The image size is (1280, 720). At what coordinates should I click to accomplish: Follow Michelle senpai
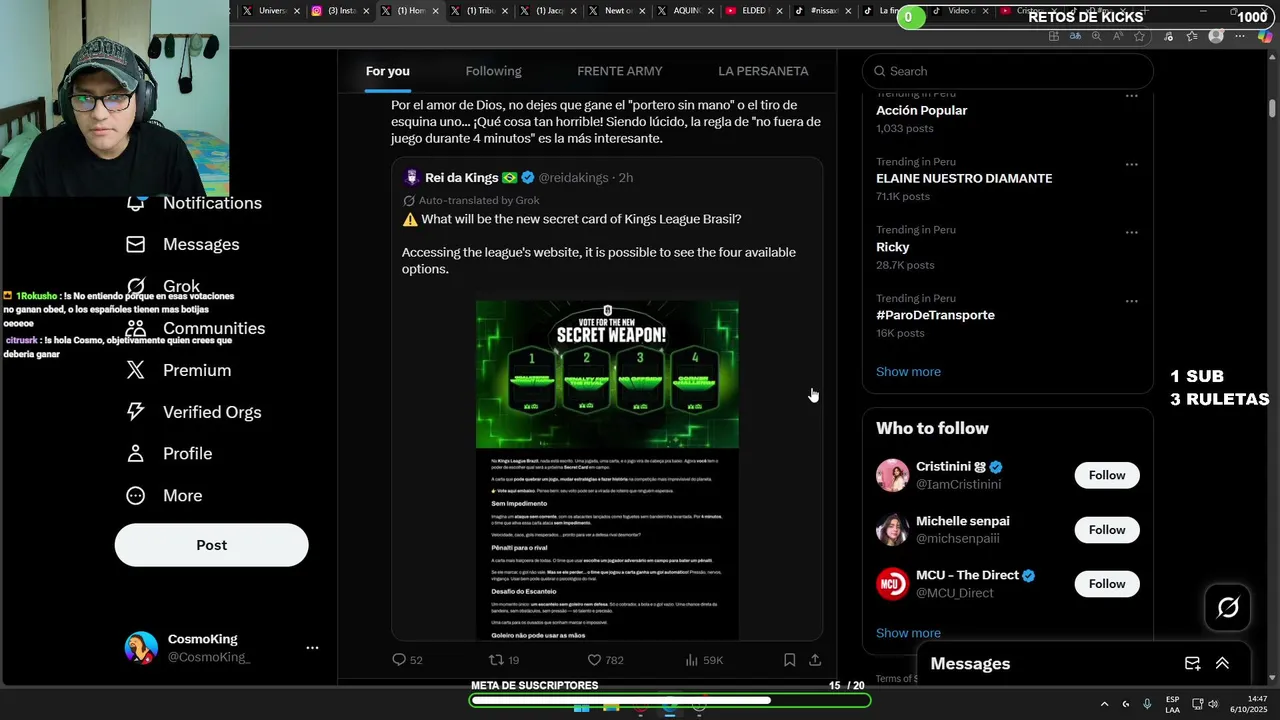[x=1107, y=530]
